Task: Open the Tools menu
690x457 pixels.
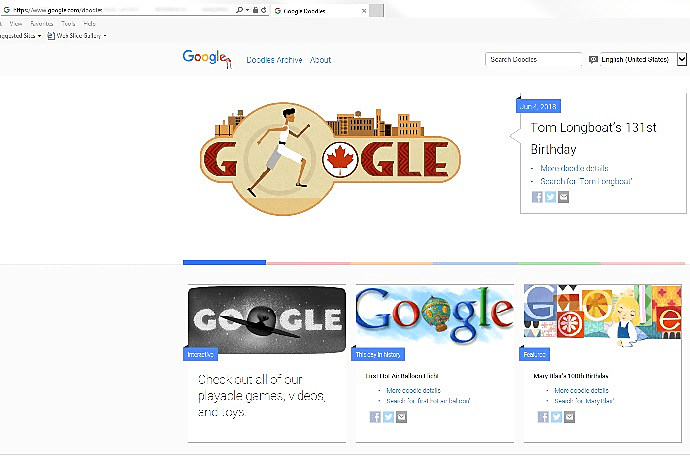Action: 68,23
